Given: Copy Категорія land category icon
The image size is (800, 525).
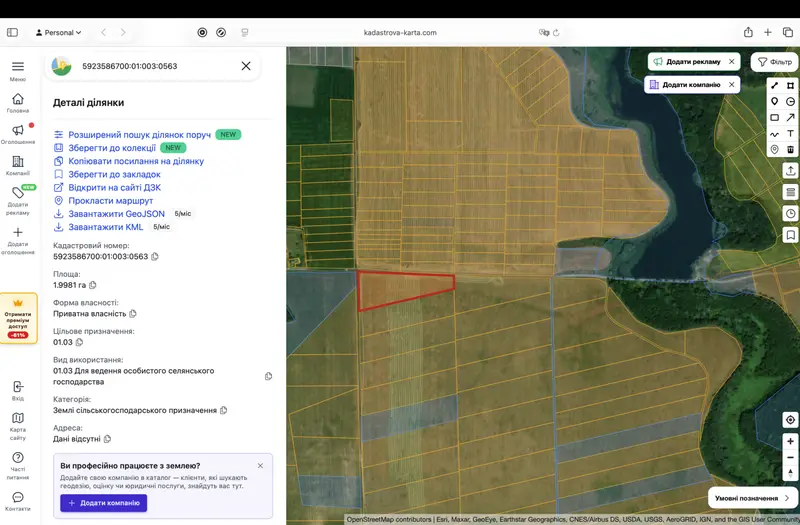Looking at the screenshot, I should (223, 410).
